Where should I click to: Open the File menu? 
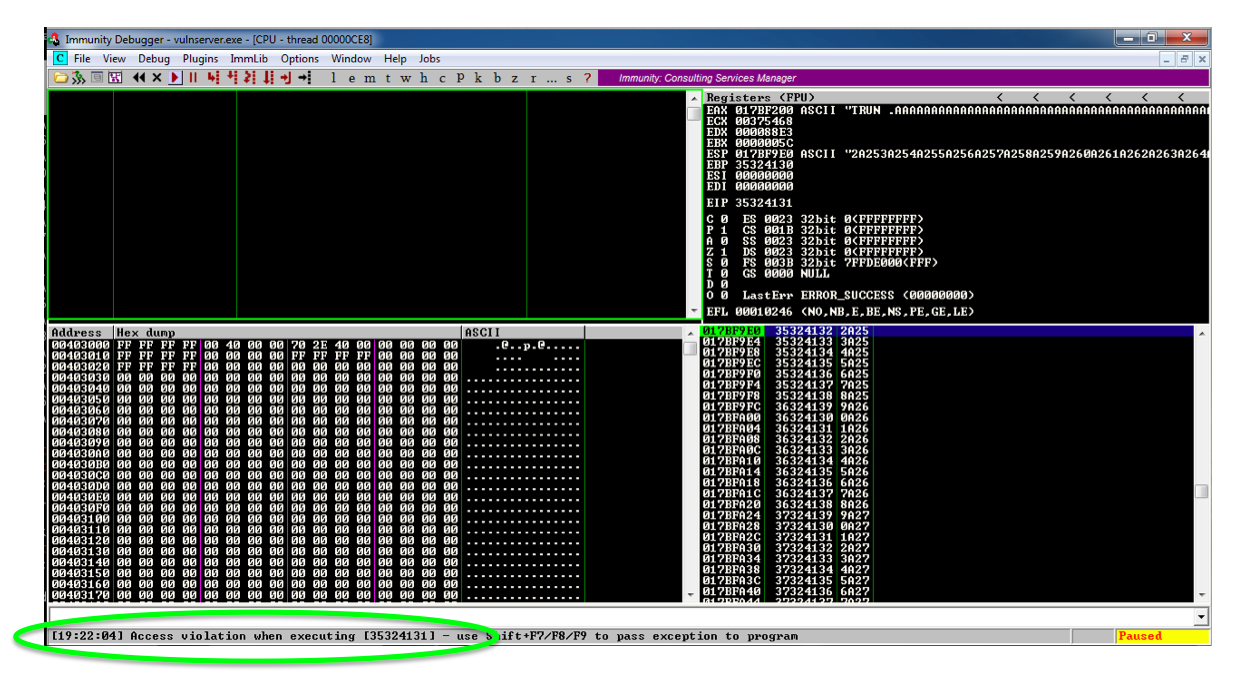pyautogui.click(x=83, y=59)
